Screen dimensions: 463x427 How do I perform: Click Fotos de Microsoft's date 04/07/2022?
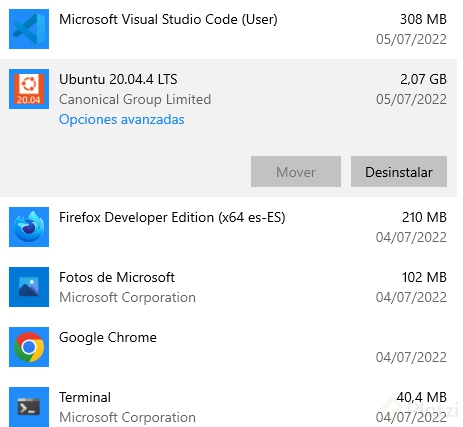pos(411,297)
